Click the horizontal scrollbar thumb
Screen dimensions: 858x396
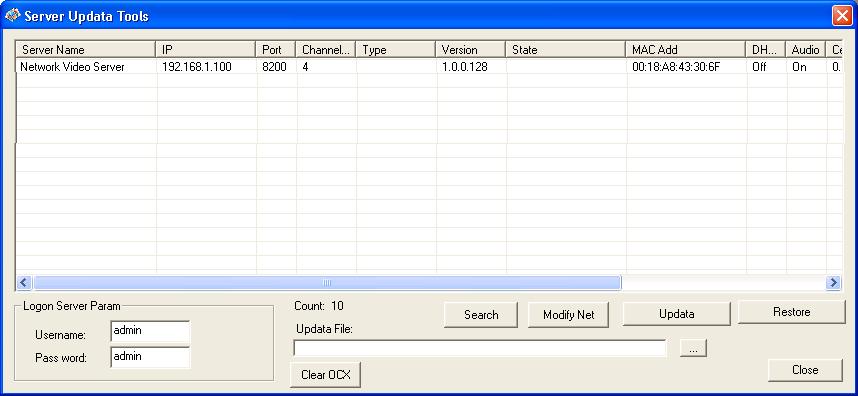pos(327,283)
